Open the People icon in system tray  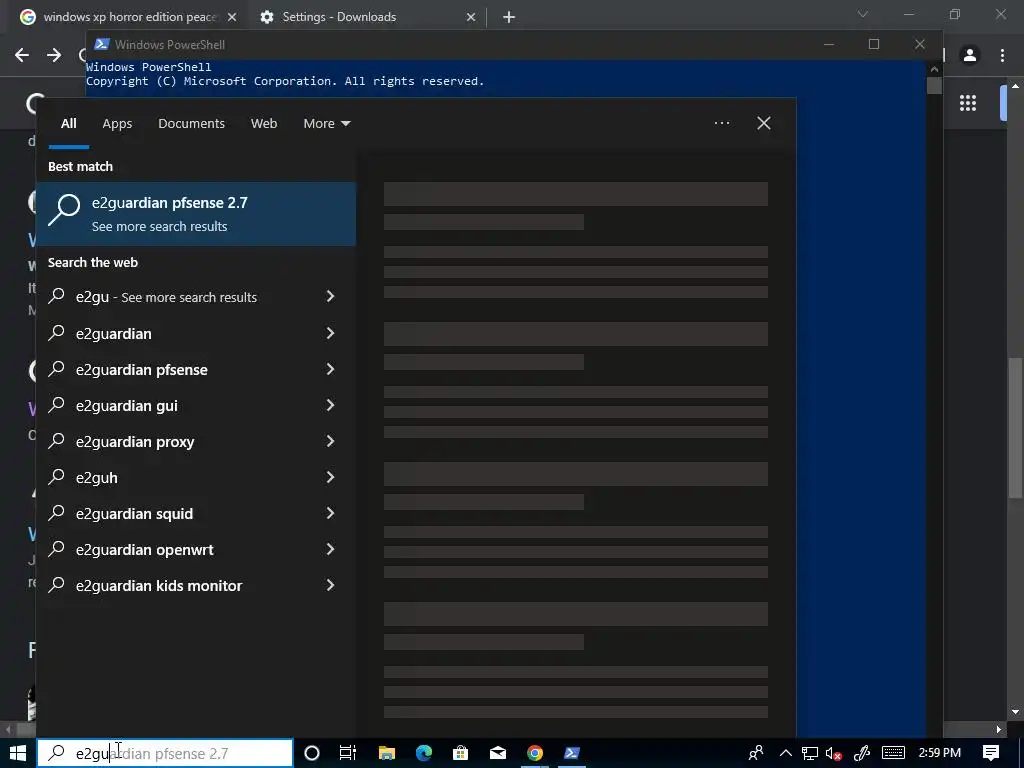756,753
